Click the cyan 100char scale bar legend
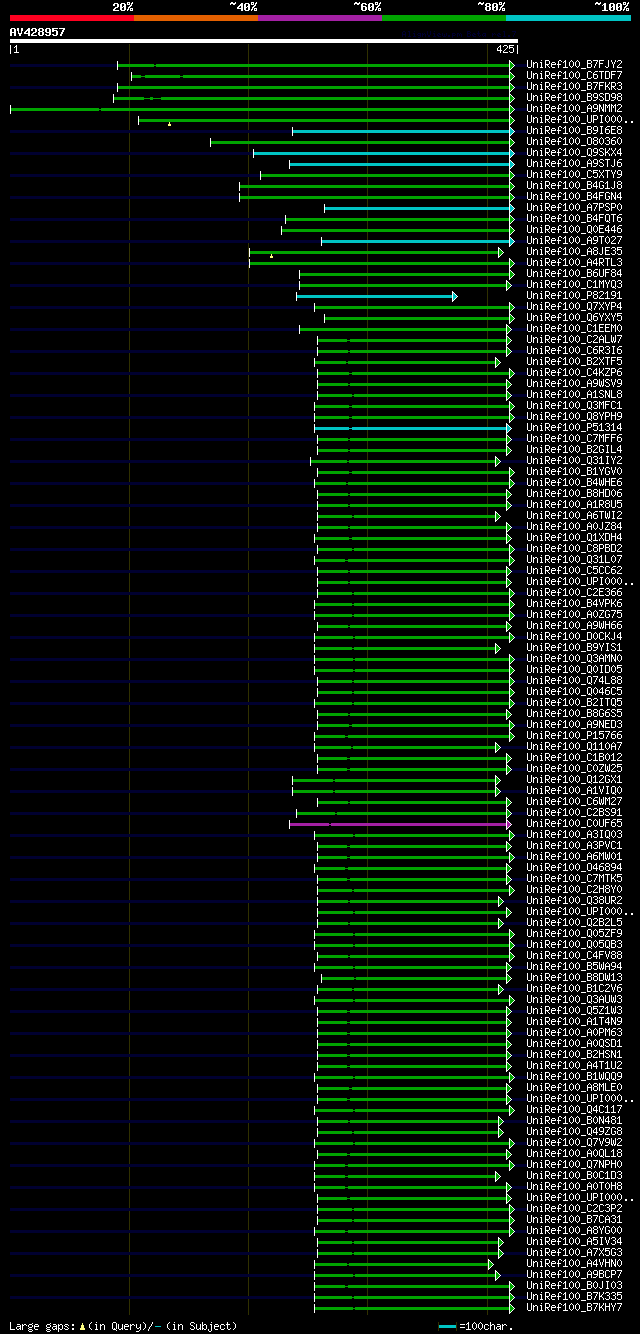The image size is (640, 1334). pos(447,1327)
